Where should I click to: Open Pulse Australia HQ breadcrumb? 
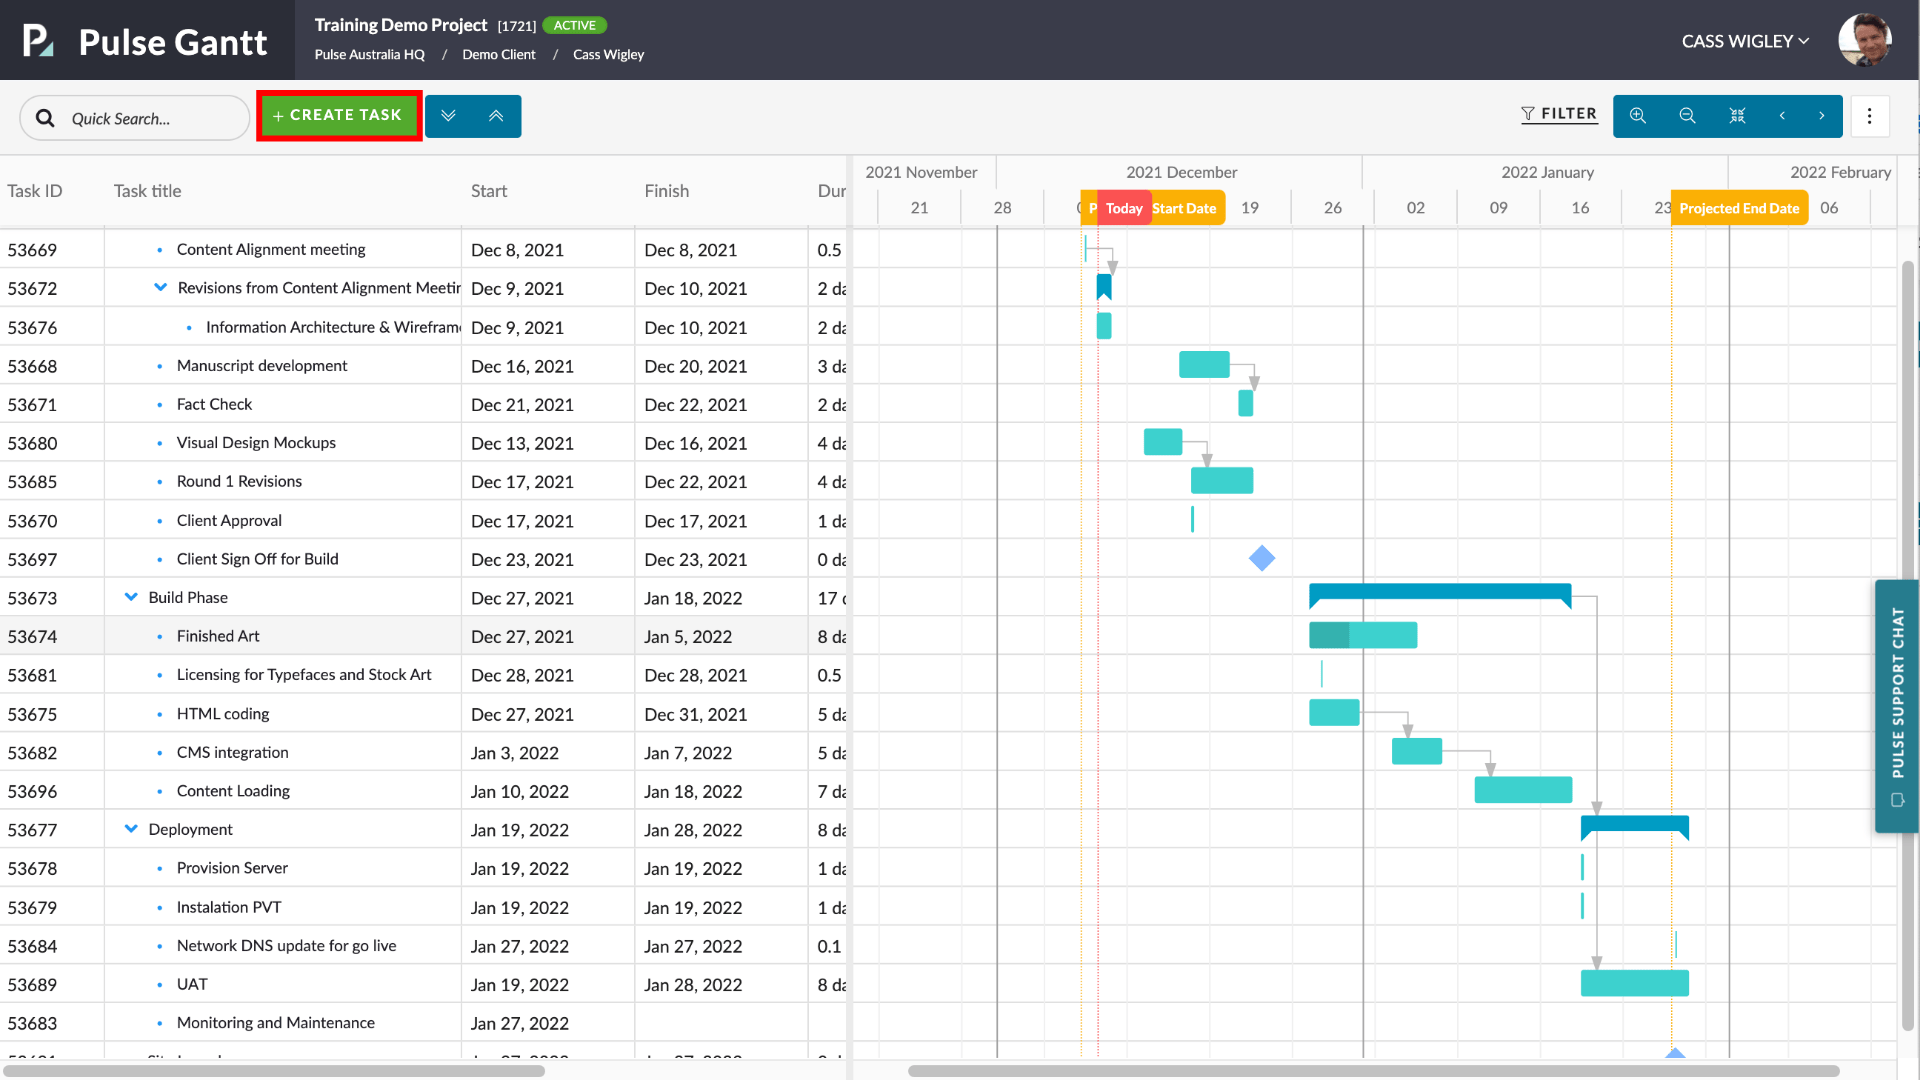point(369,55)
